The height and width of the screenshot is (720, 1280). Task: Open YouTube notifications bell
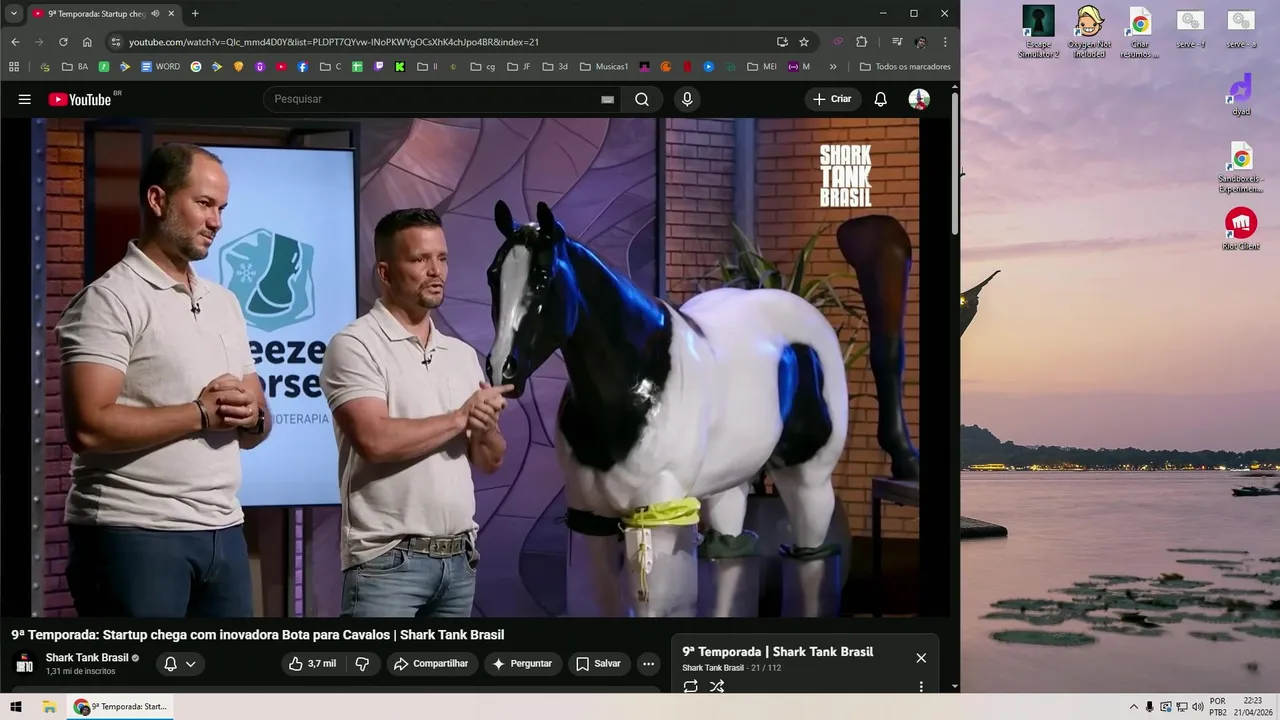881,99
